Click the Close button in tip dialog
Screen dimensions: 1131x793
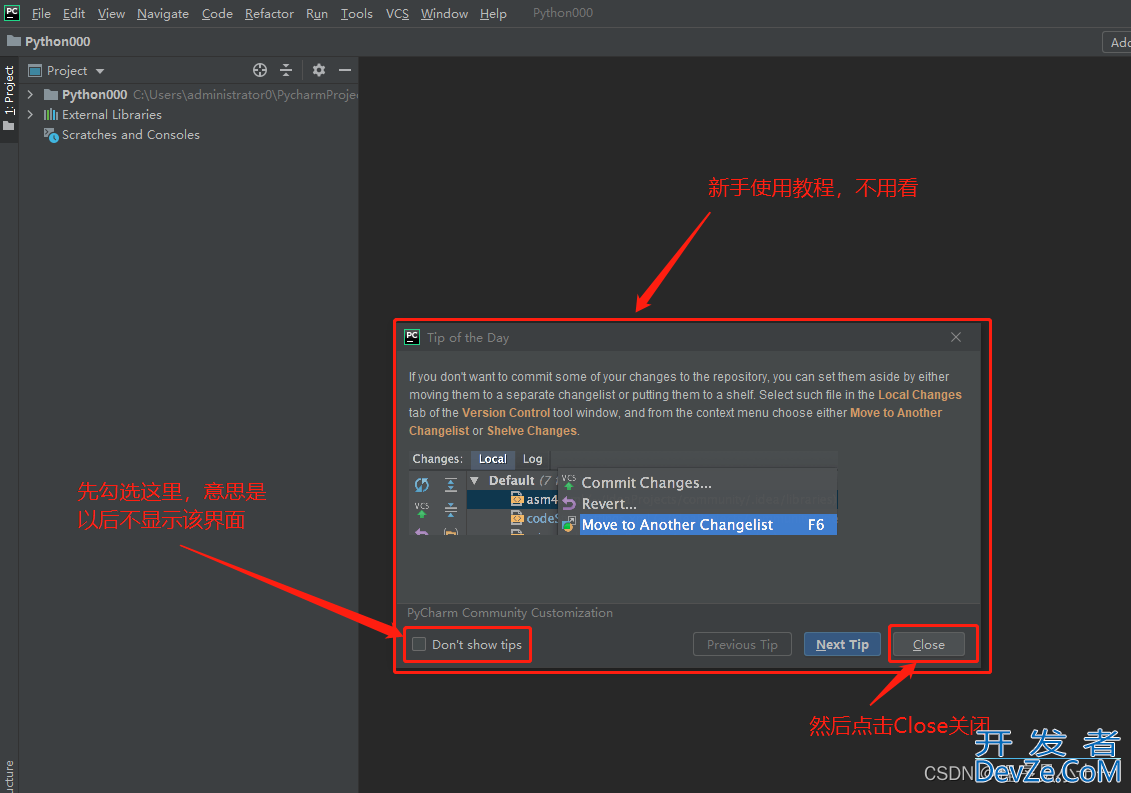point(928,644)
